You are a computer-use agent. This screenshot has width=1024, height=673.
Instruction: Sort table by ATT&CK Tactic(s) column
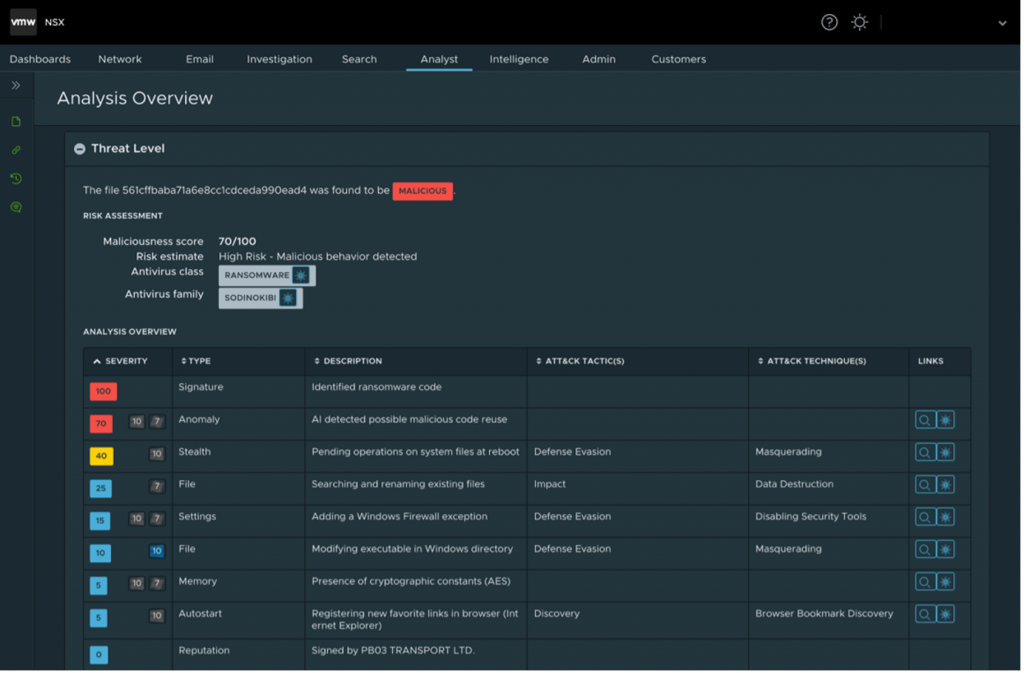[580, 361]
